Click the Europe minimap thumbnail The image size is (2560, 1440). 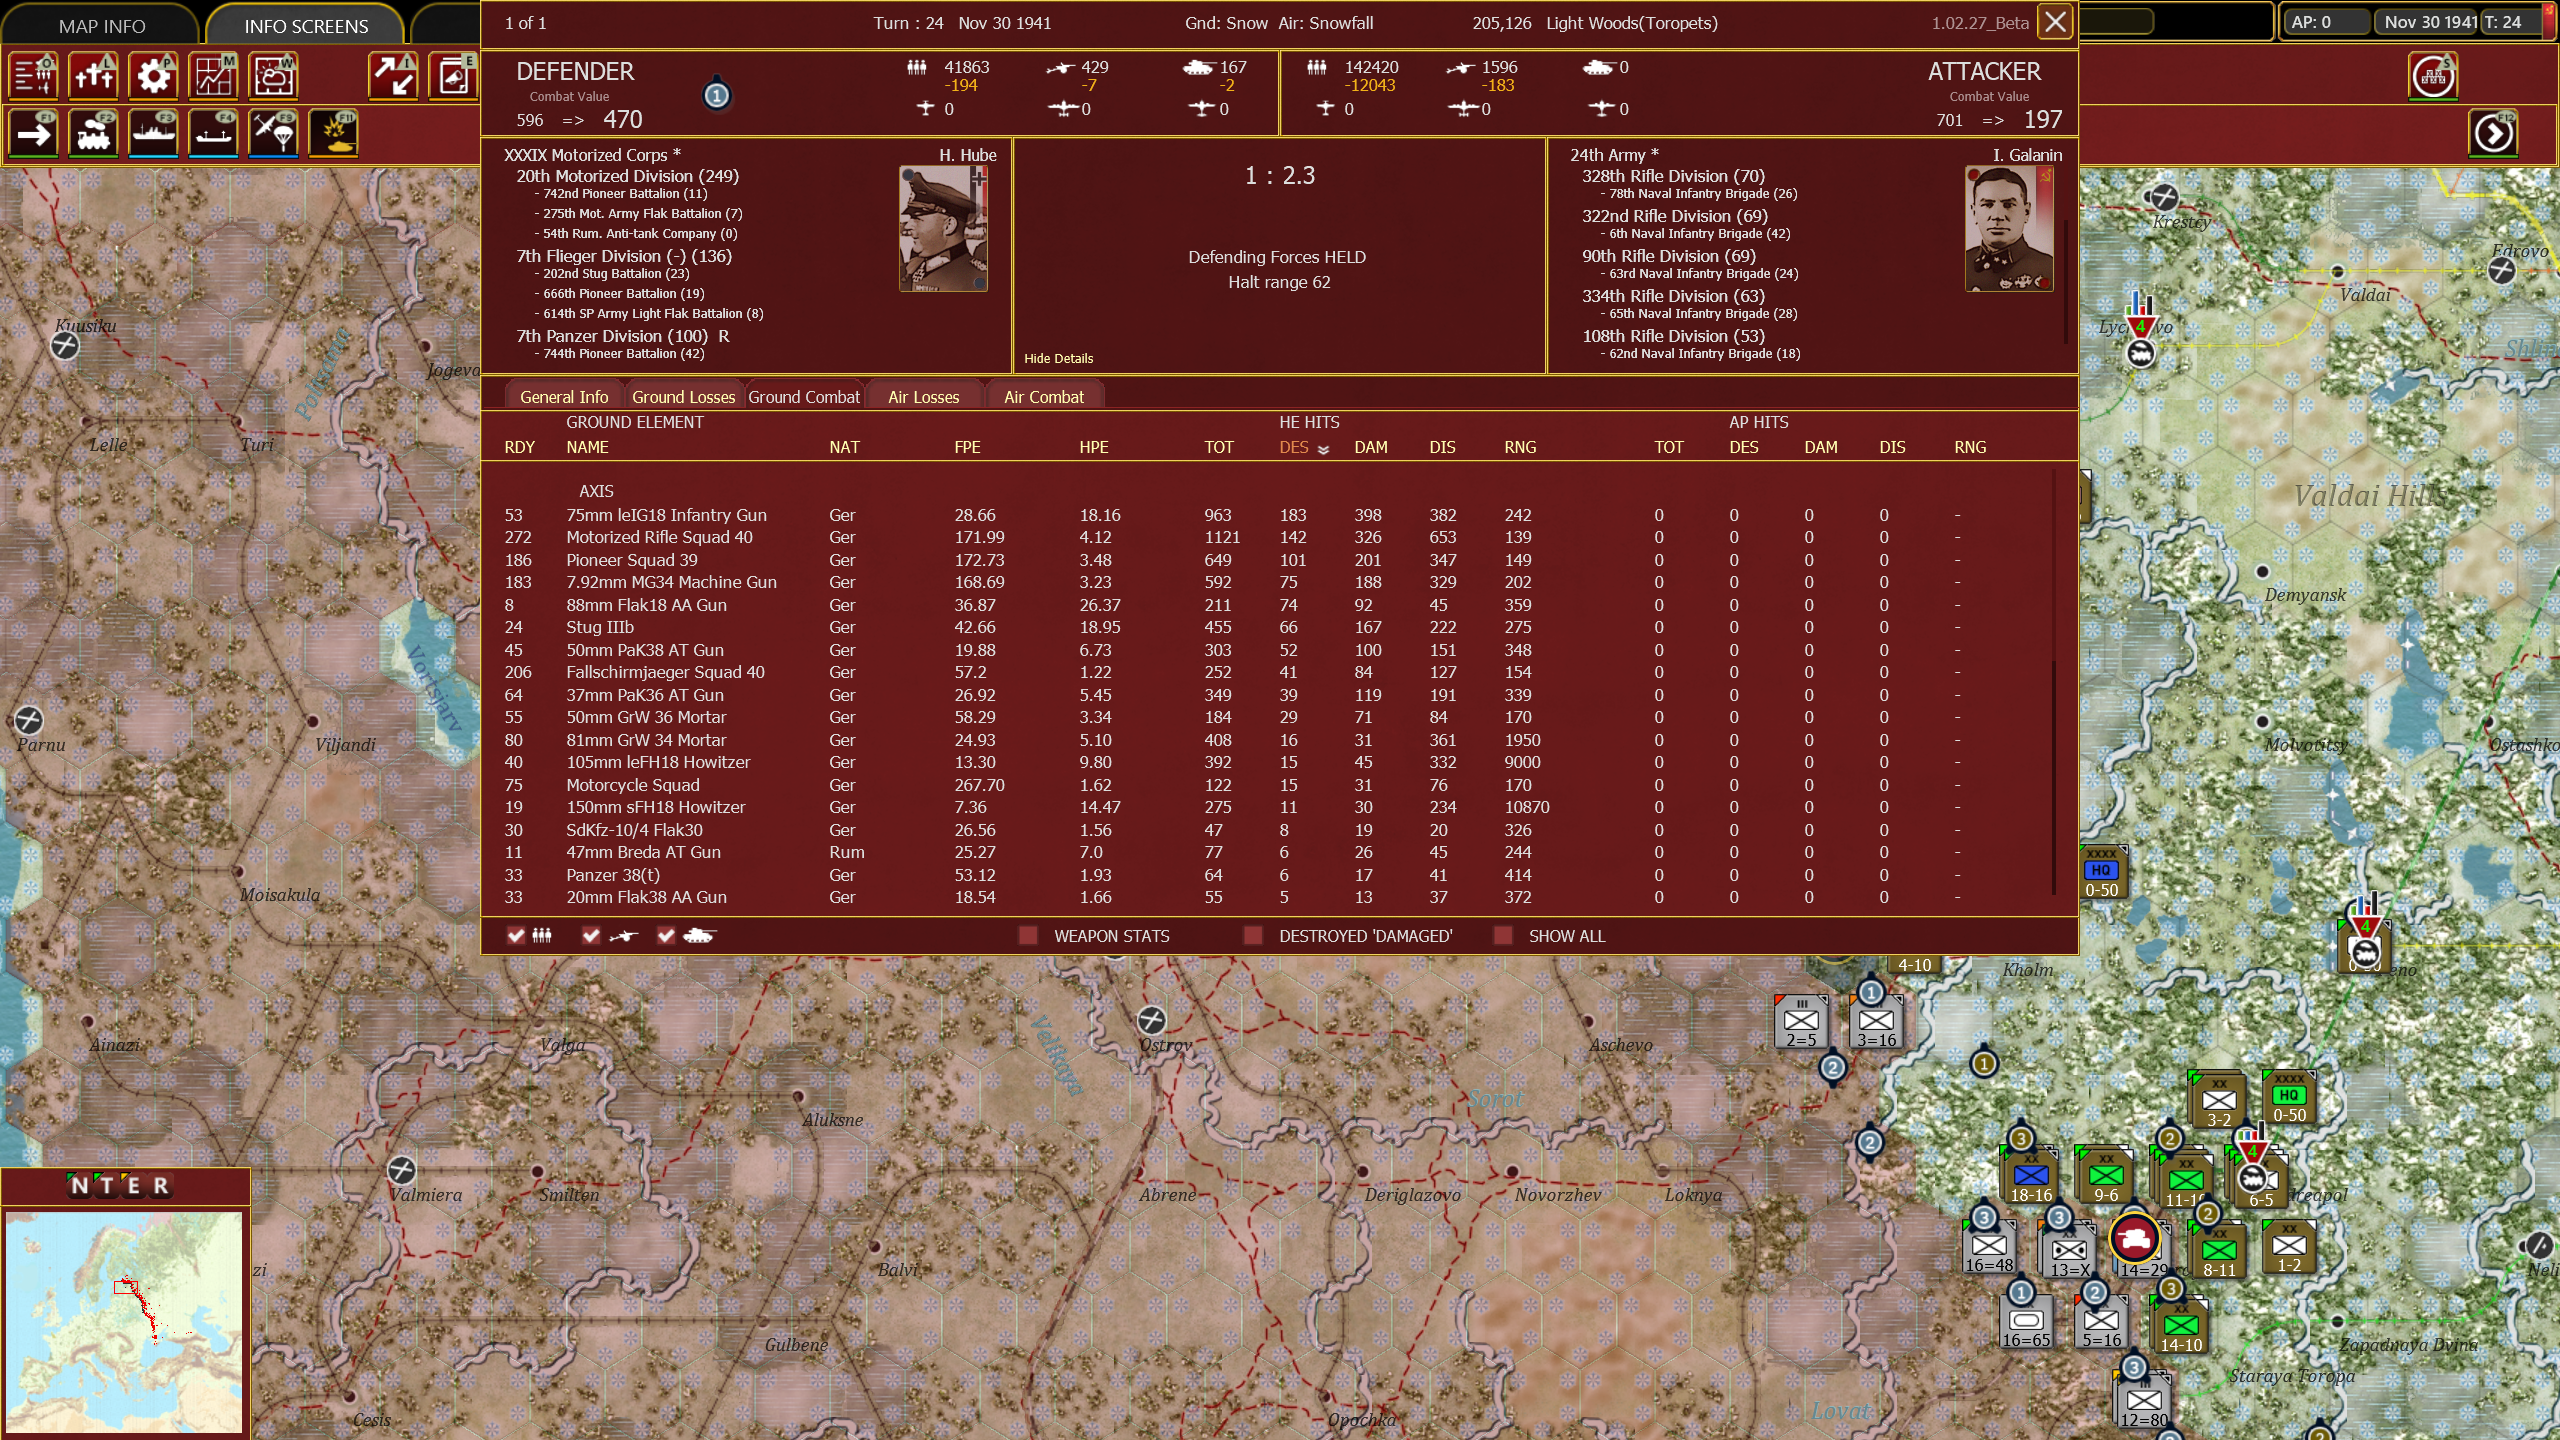124,1321
